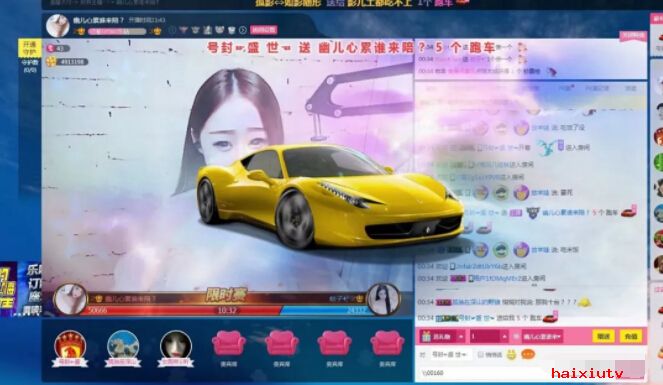Open the yellow smiley emoji picker
The image size is (663, 385).
click(x=511, y=355)
